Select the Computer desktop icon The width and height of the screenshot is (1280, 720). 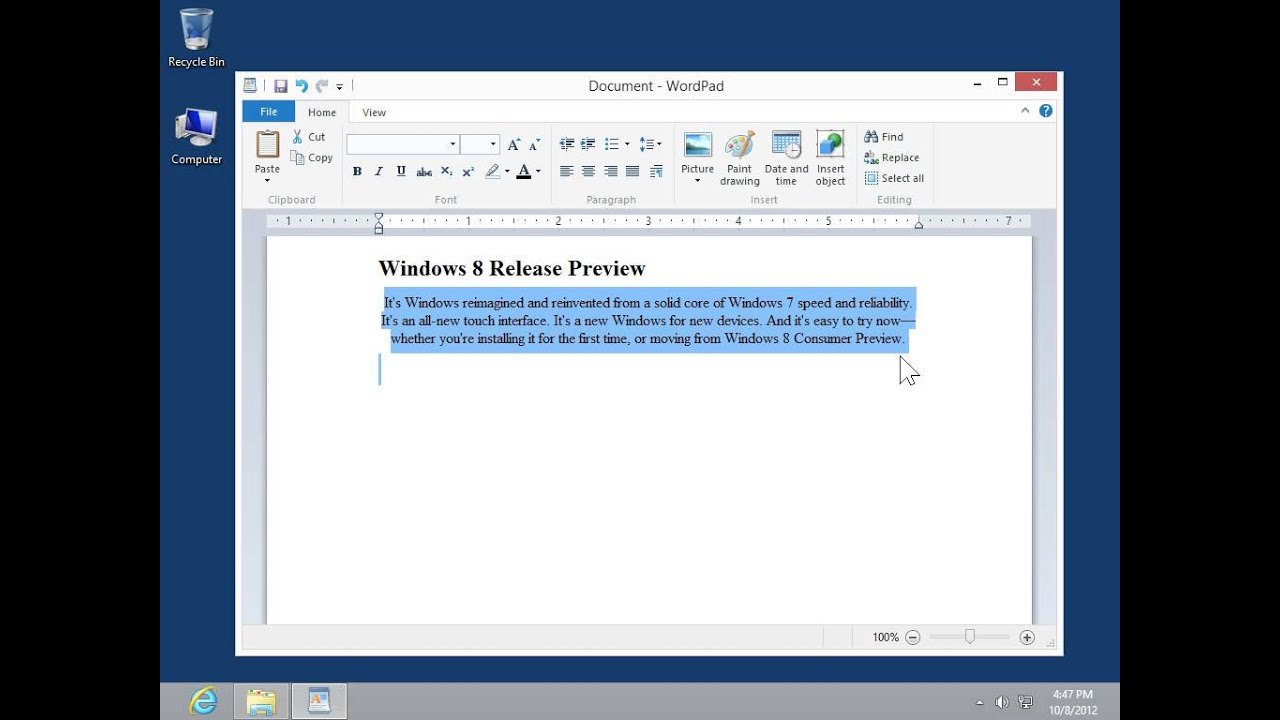click(196, 137)
